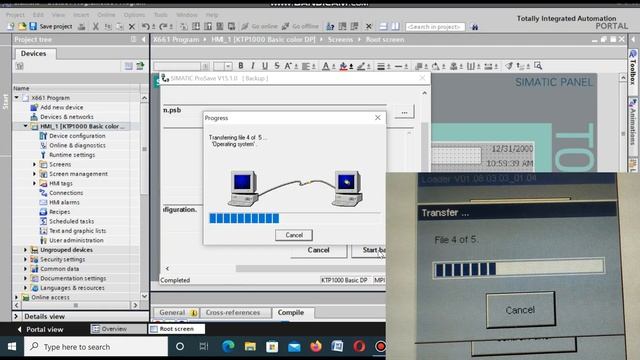Open Firefox from the taskbar
Image resolution: width=640 pixels, height=360 pixels.
click(316, 347)
